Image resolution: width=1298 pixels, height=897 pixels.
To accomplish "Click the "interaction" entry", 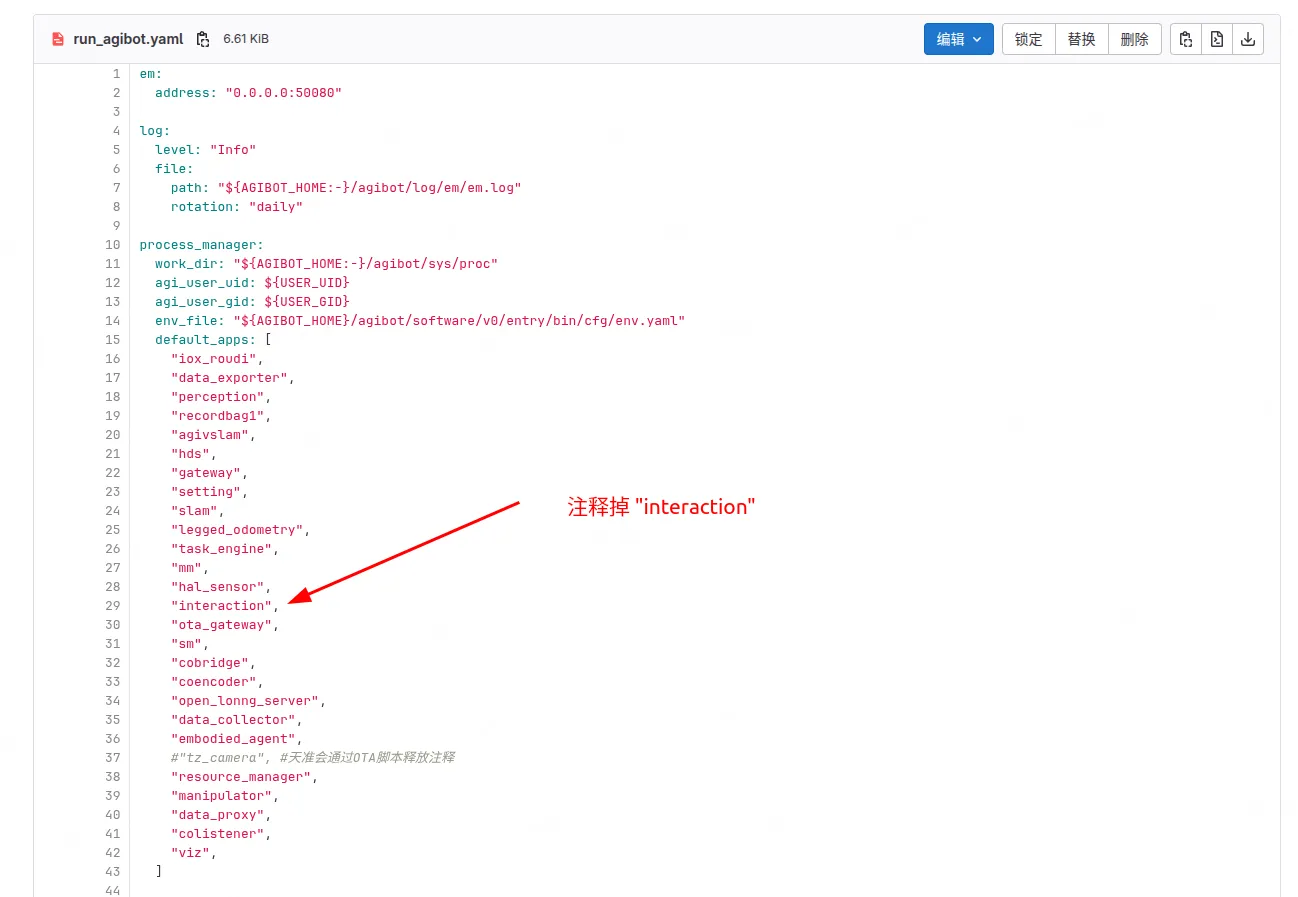I will 220,605.
